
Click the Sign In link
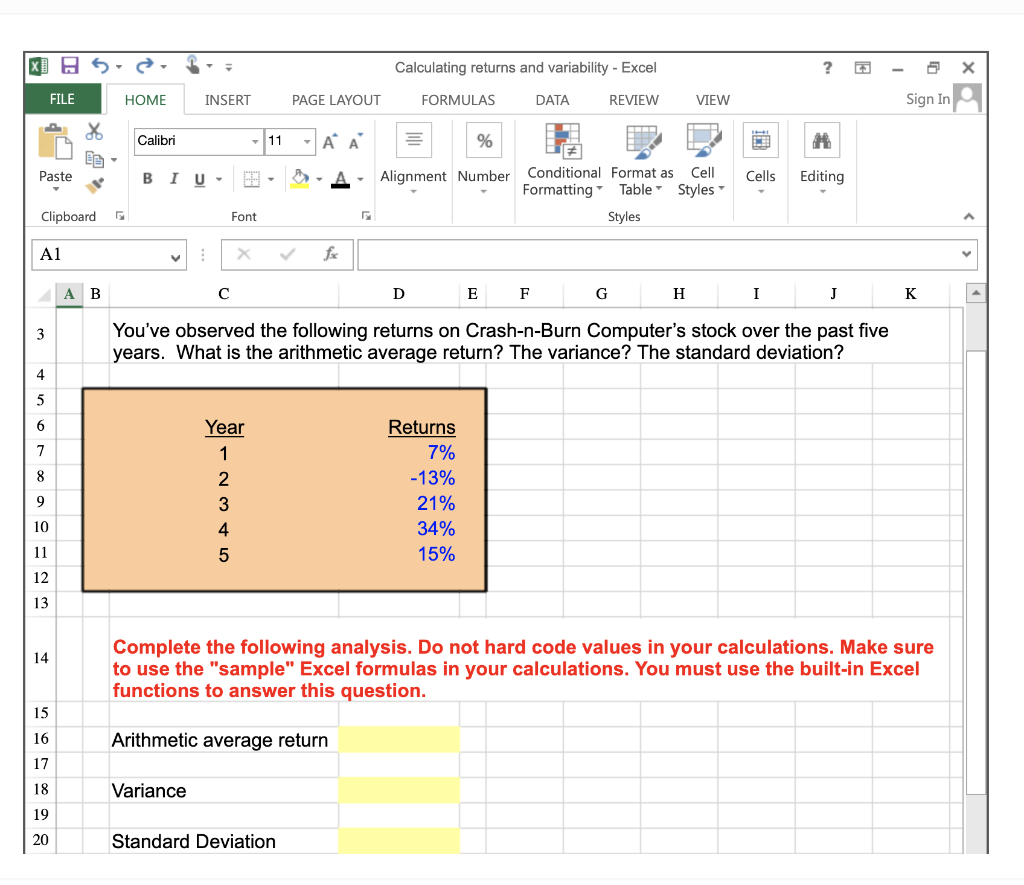927,99
